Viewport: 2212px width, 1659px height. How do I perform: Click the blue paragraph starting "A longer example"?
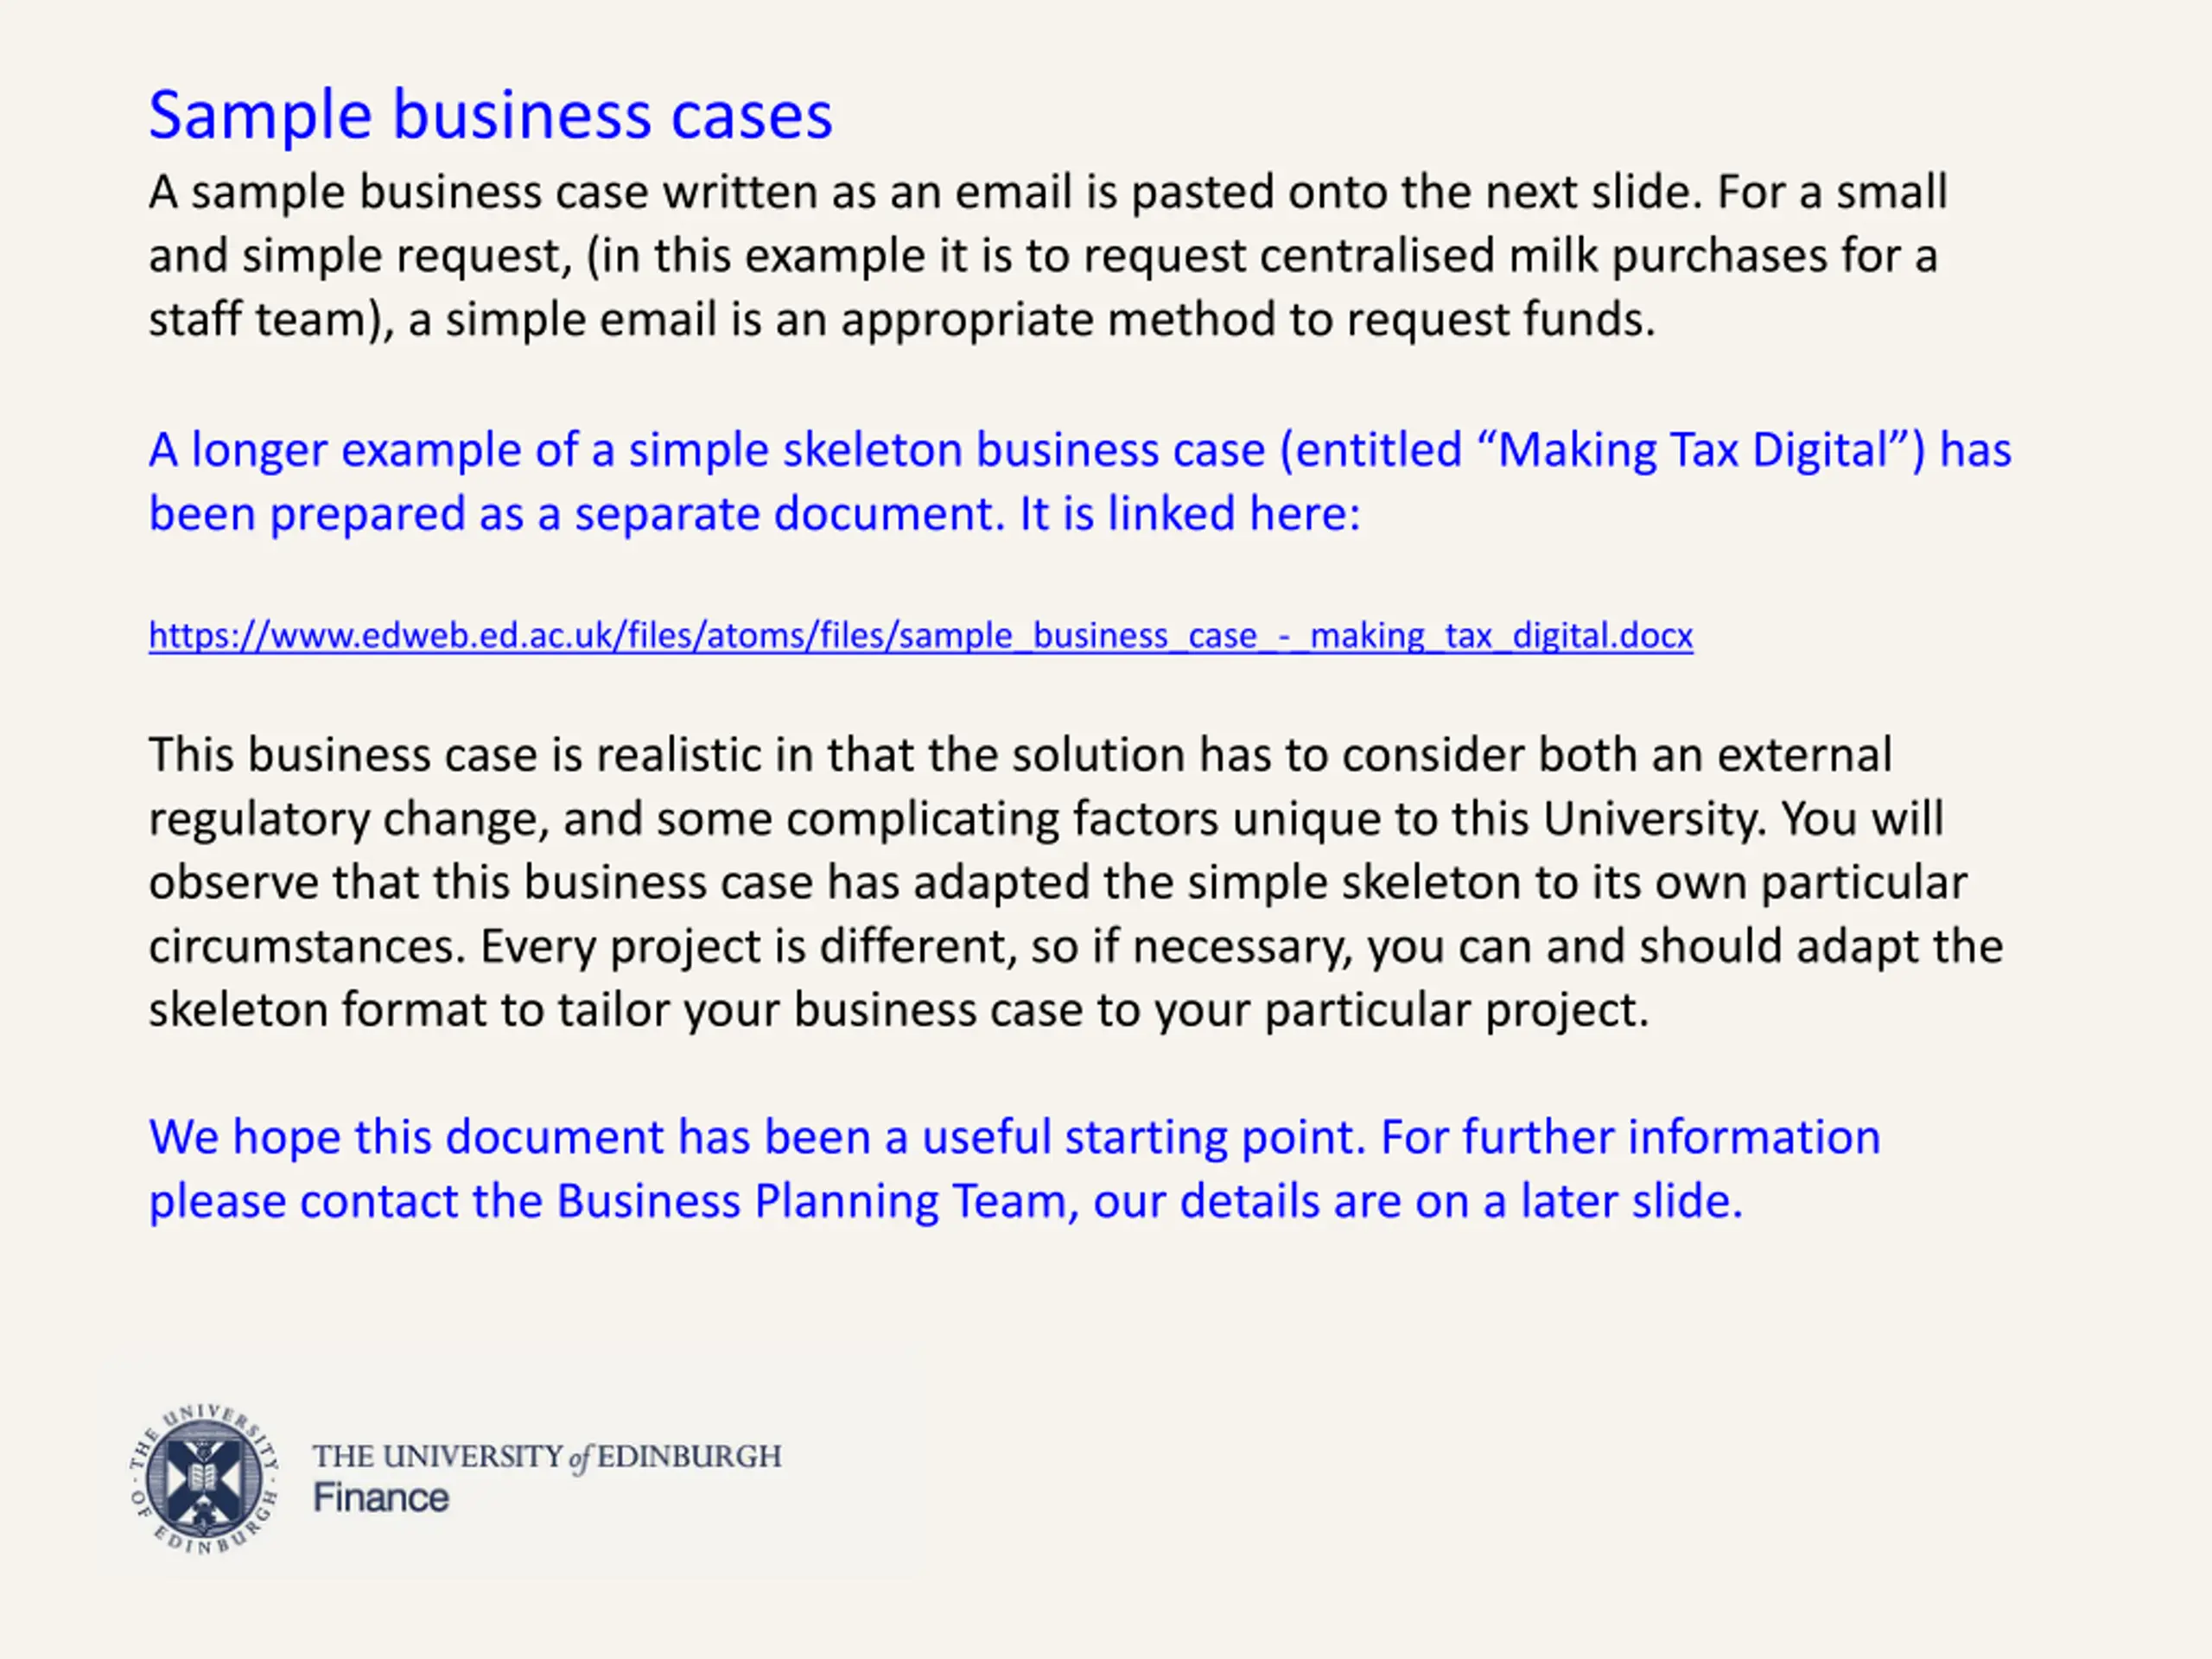pyautogui.click(x=1080, y=481)
